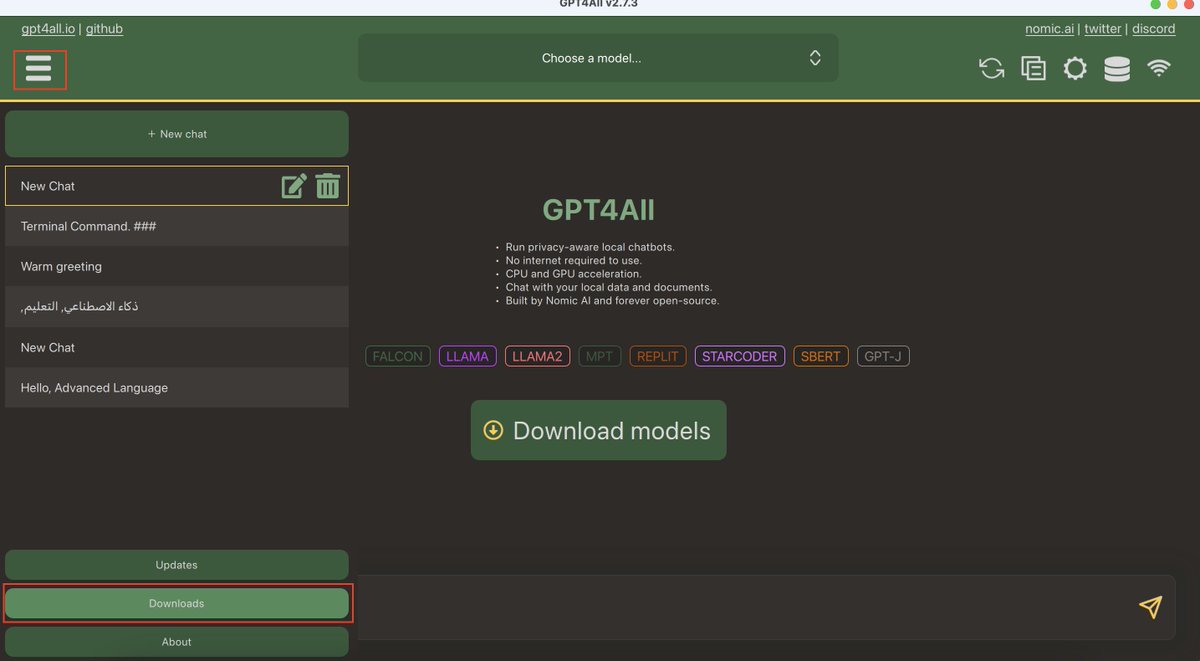Click the wifi network status icon
Image resolution: width=1200 pixels, height=661 pixels.
coord(1159,68)
